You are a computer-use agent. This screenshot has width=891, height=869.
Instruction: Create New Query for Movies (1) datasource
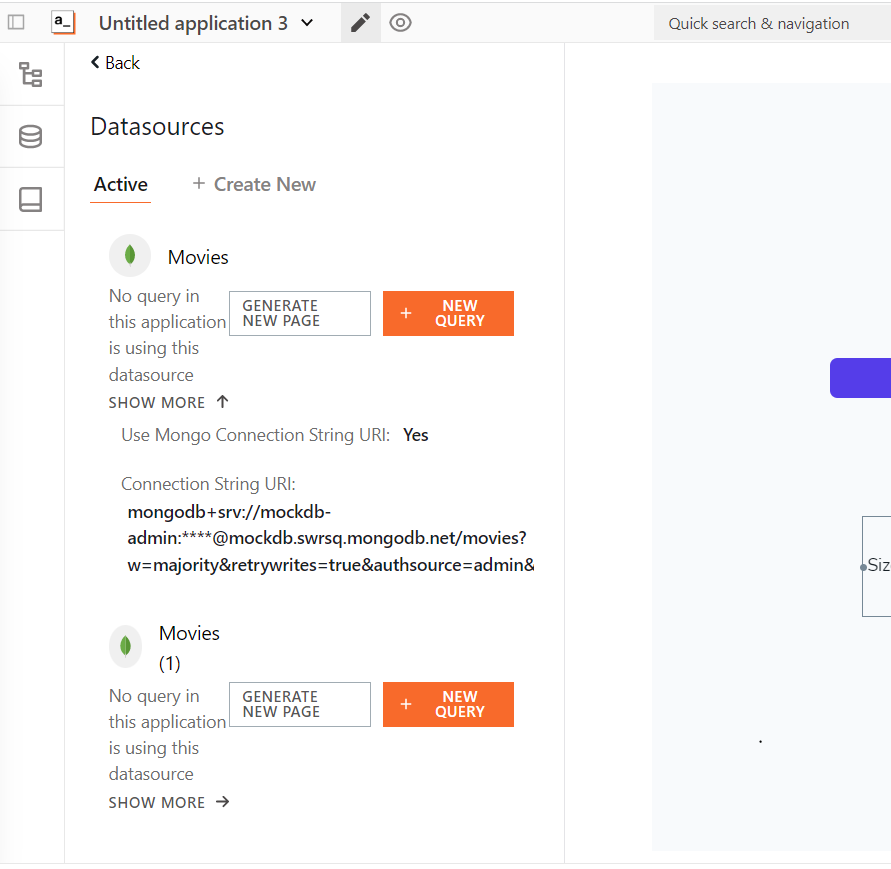(448, 705)
